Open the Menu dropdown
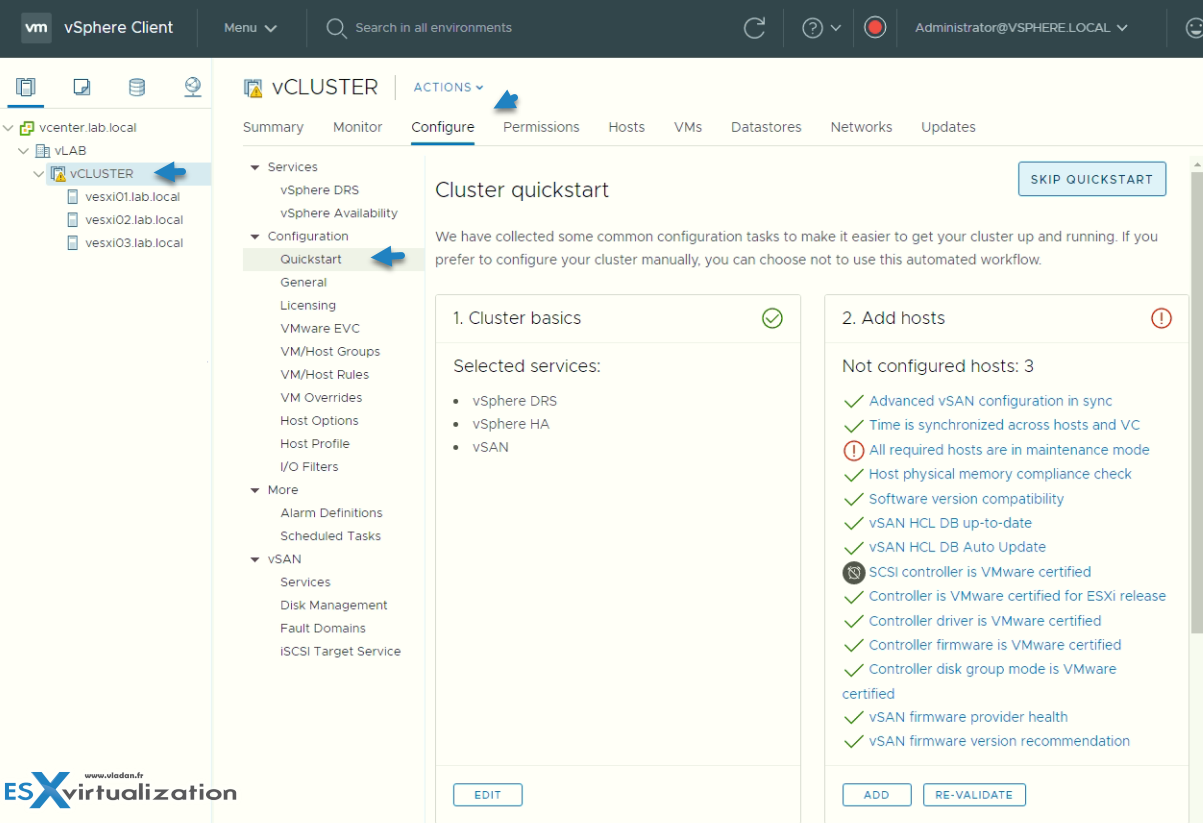The height and width of the screenshot is (823, 1203). 250,28
